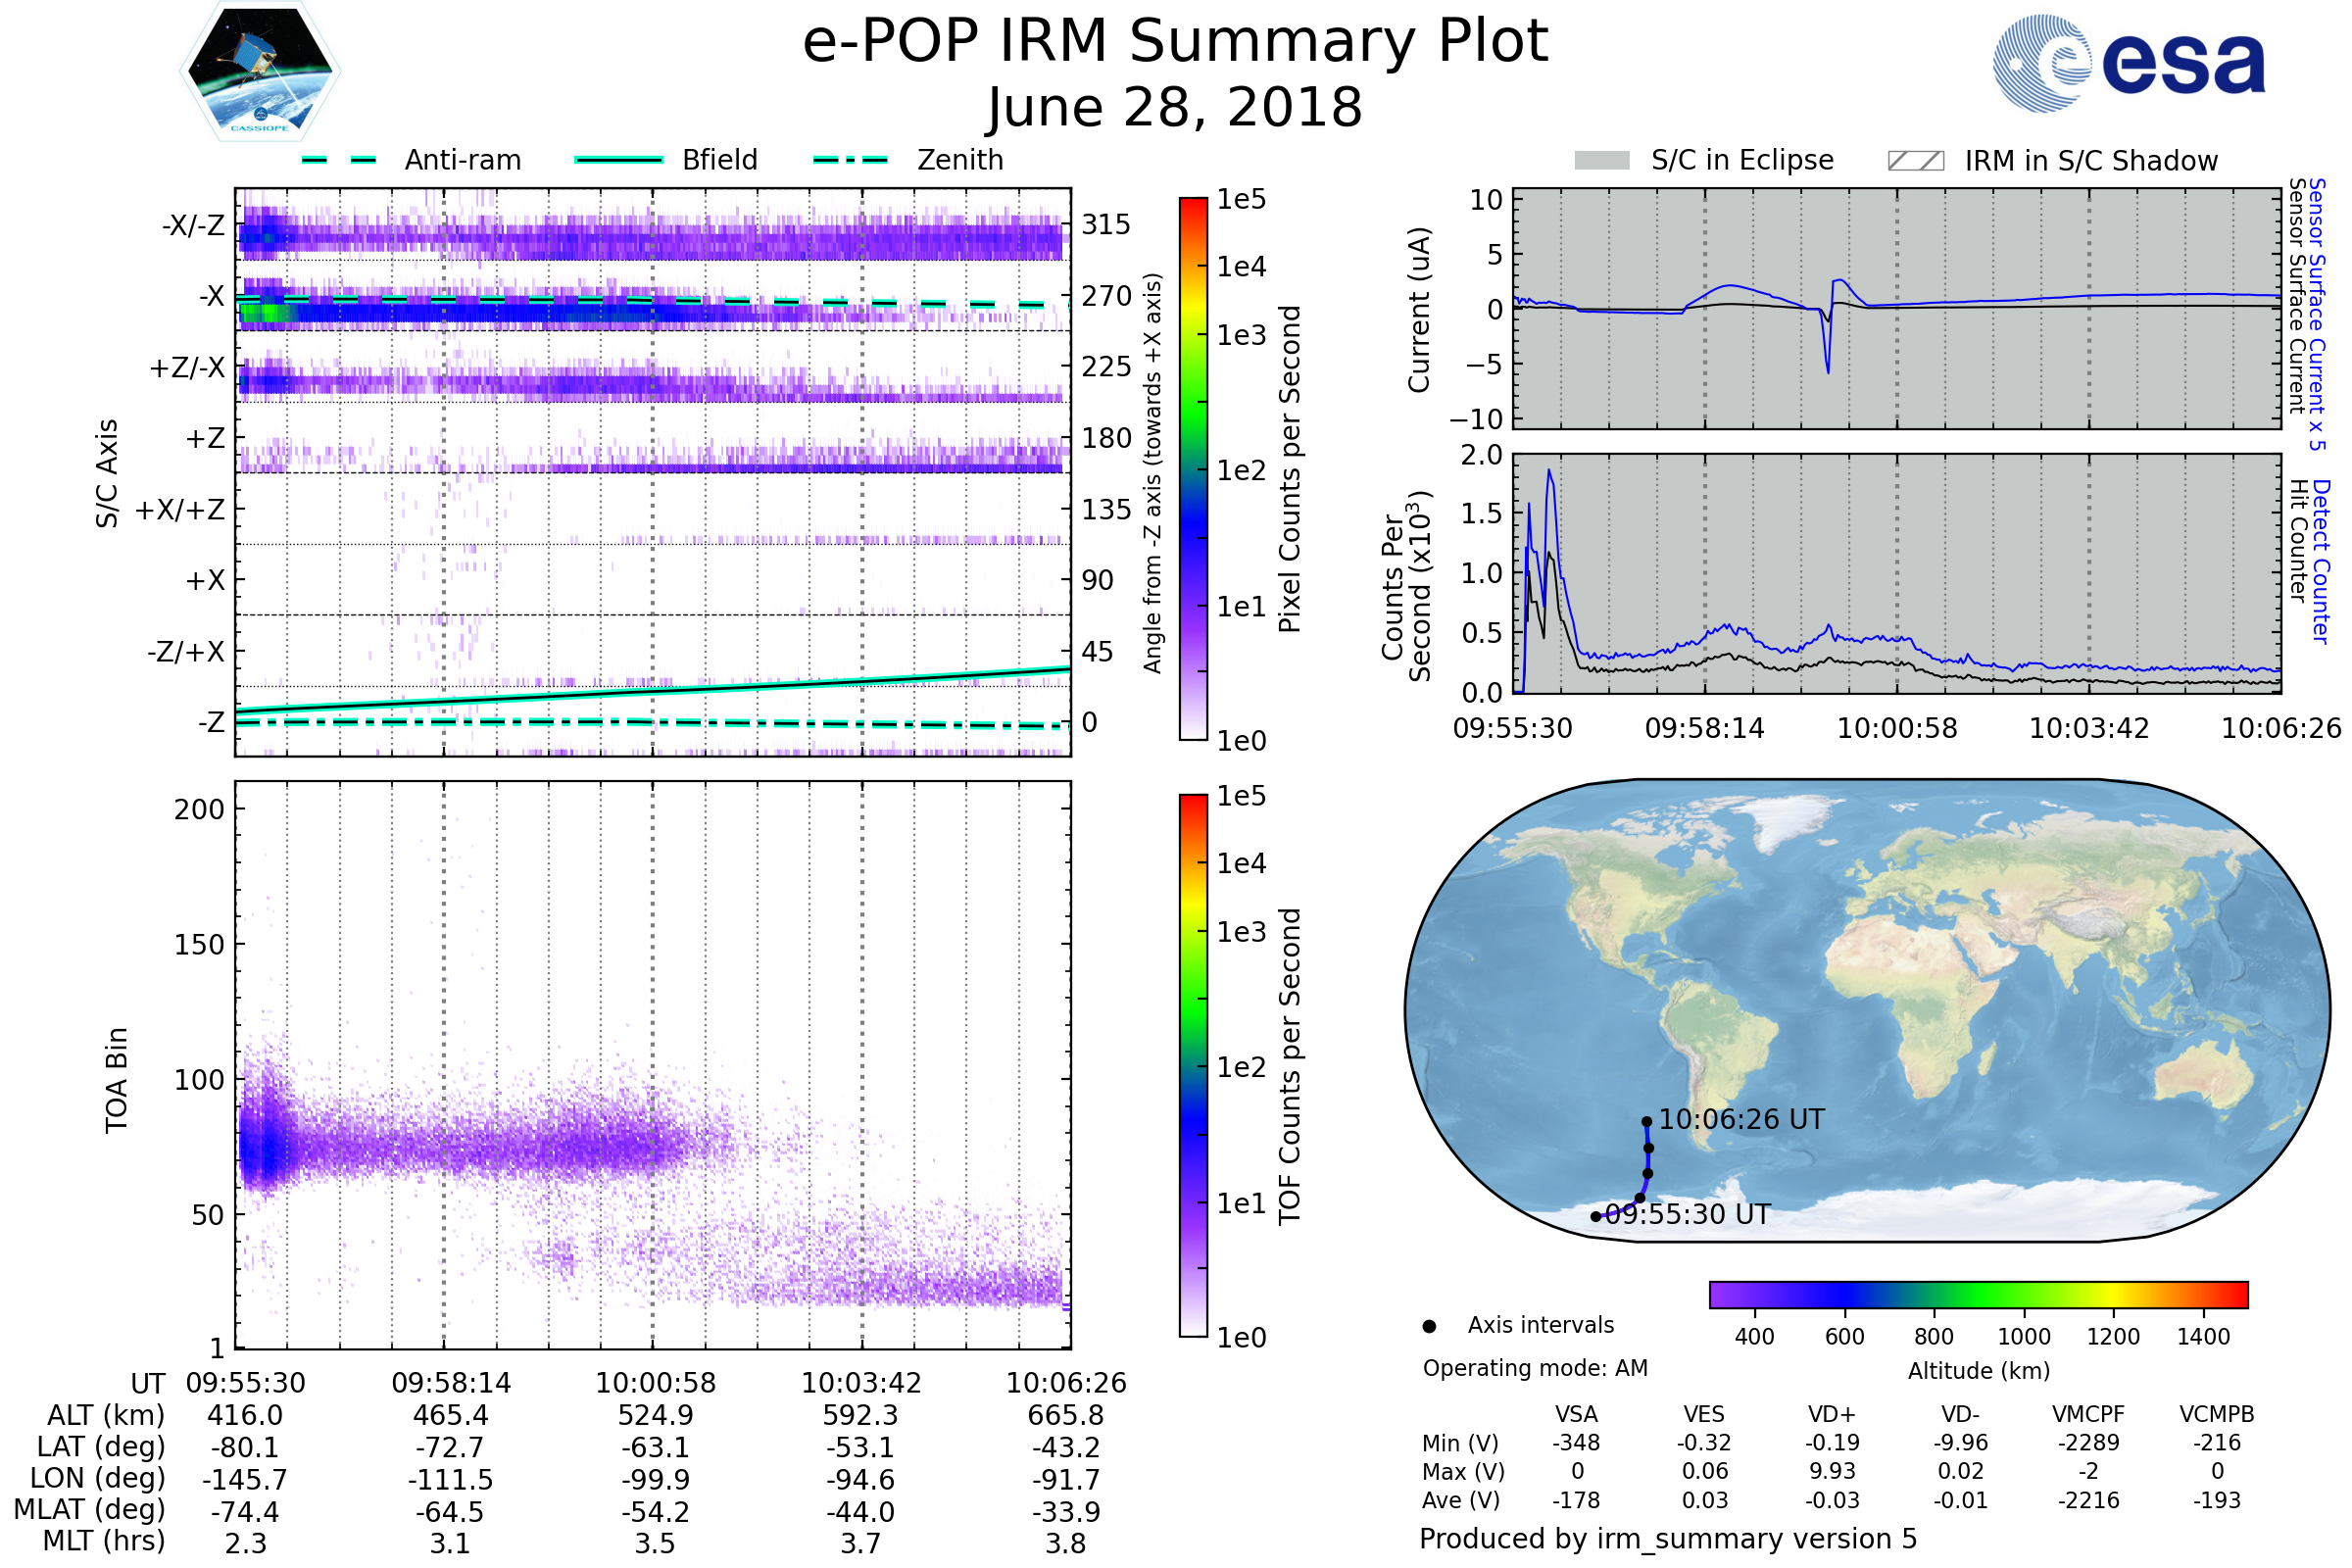Click the e-POP IRM Summary Plot title

1175,42
